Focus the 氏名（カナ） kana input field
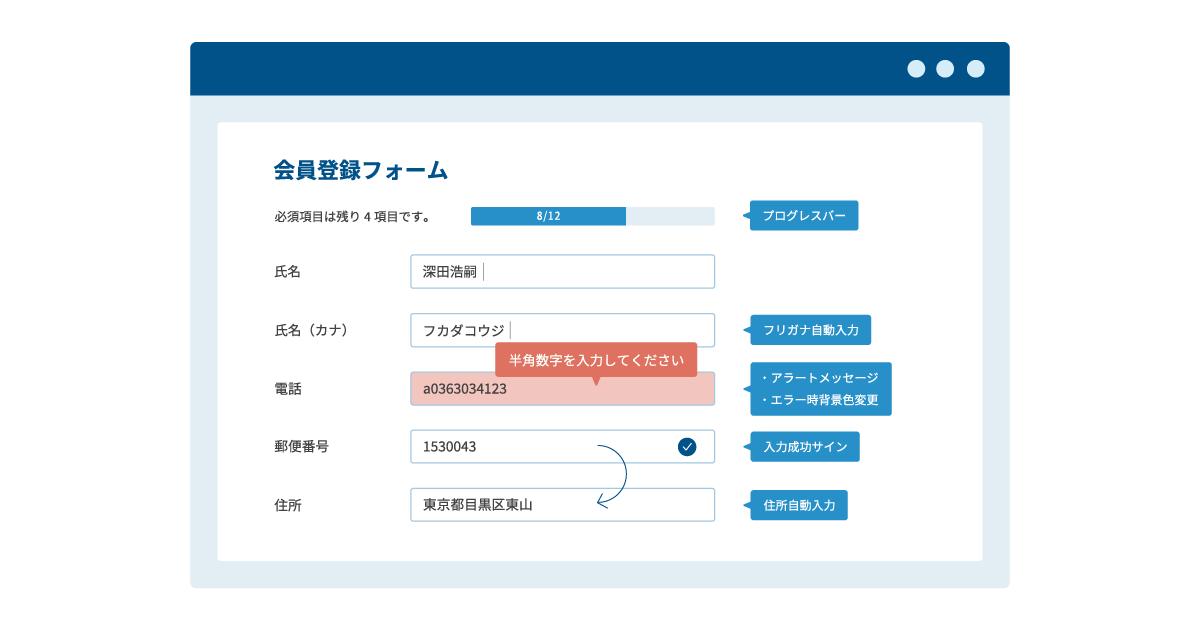Viewport: 1200px width, 630px height. pos(562,330)
